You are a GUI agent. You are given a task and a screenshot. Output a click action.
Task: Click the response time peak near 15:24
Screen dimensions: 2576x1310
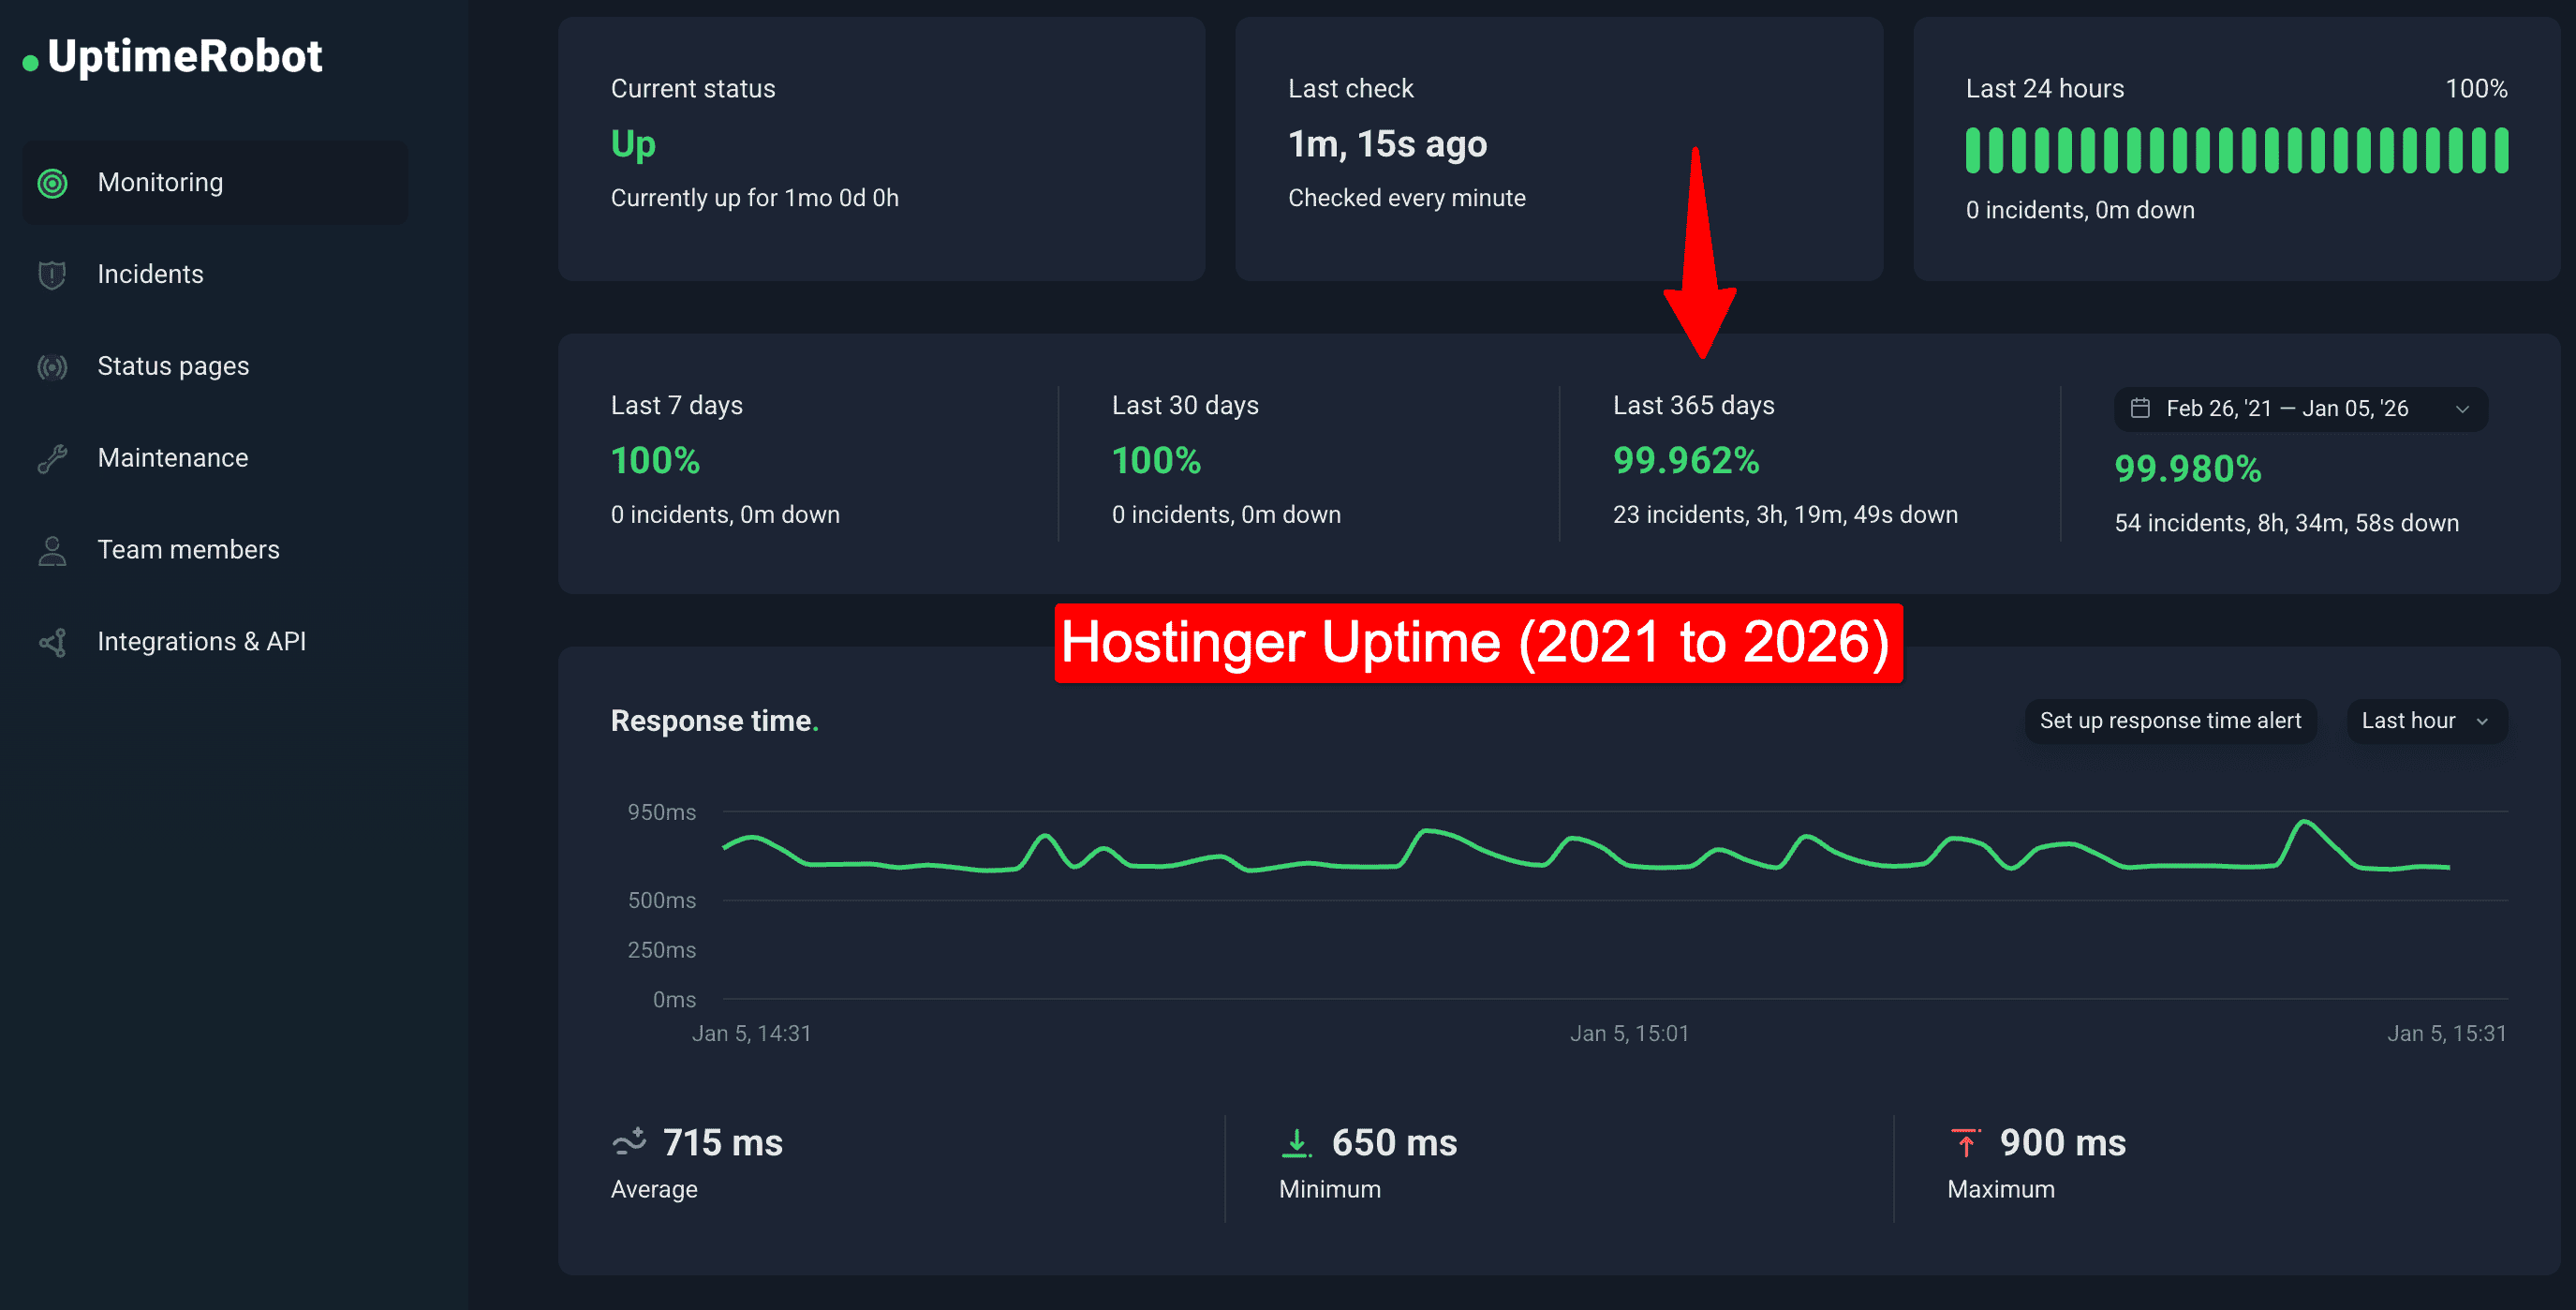point(2304,823)
